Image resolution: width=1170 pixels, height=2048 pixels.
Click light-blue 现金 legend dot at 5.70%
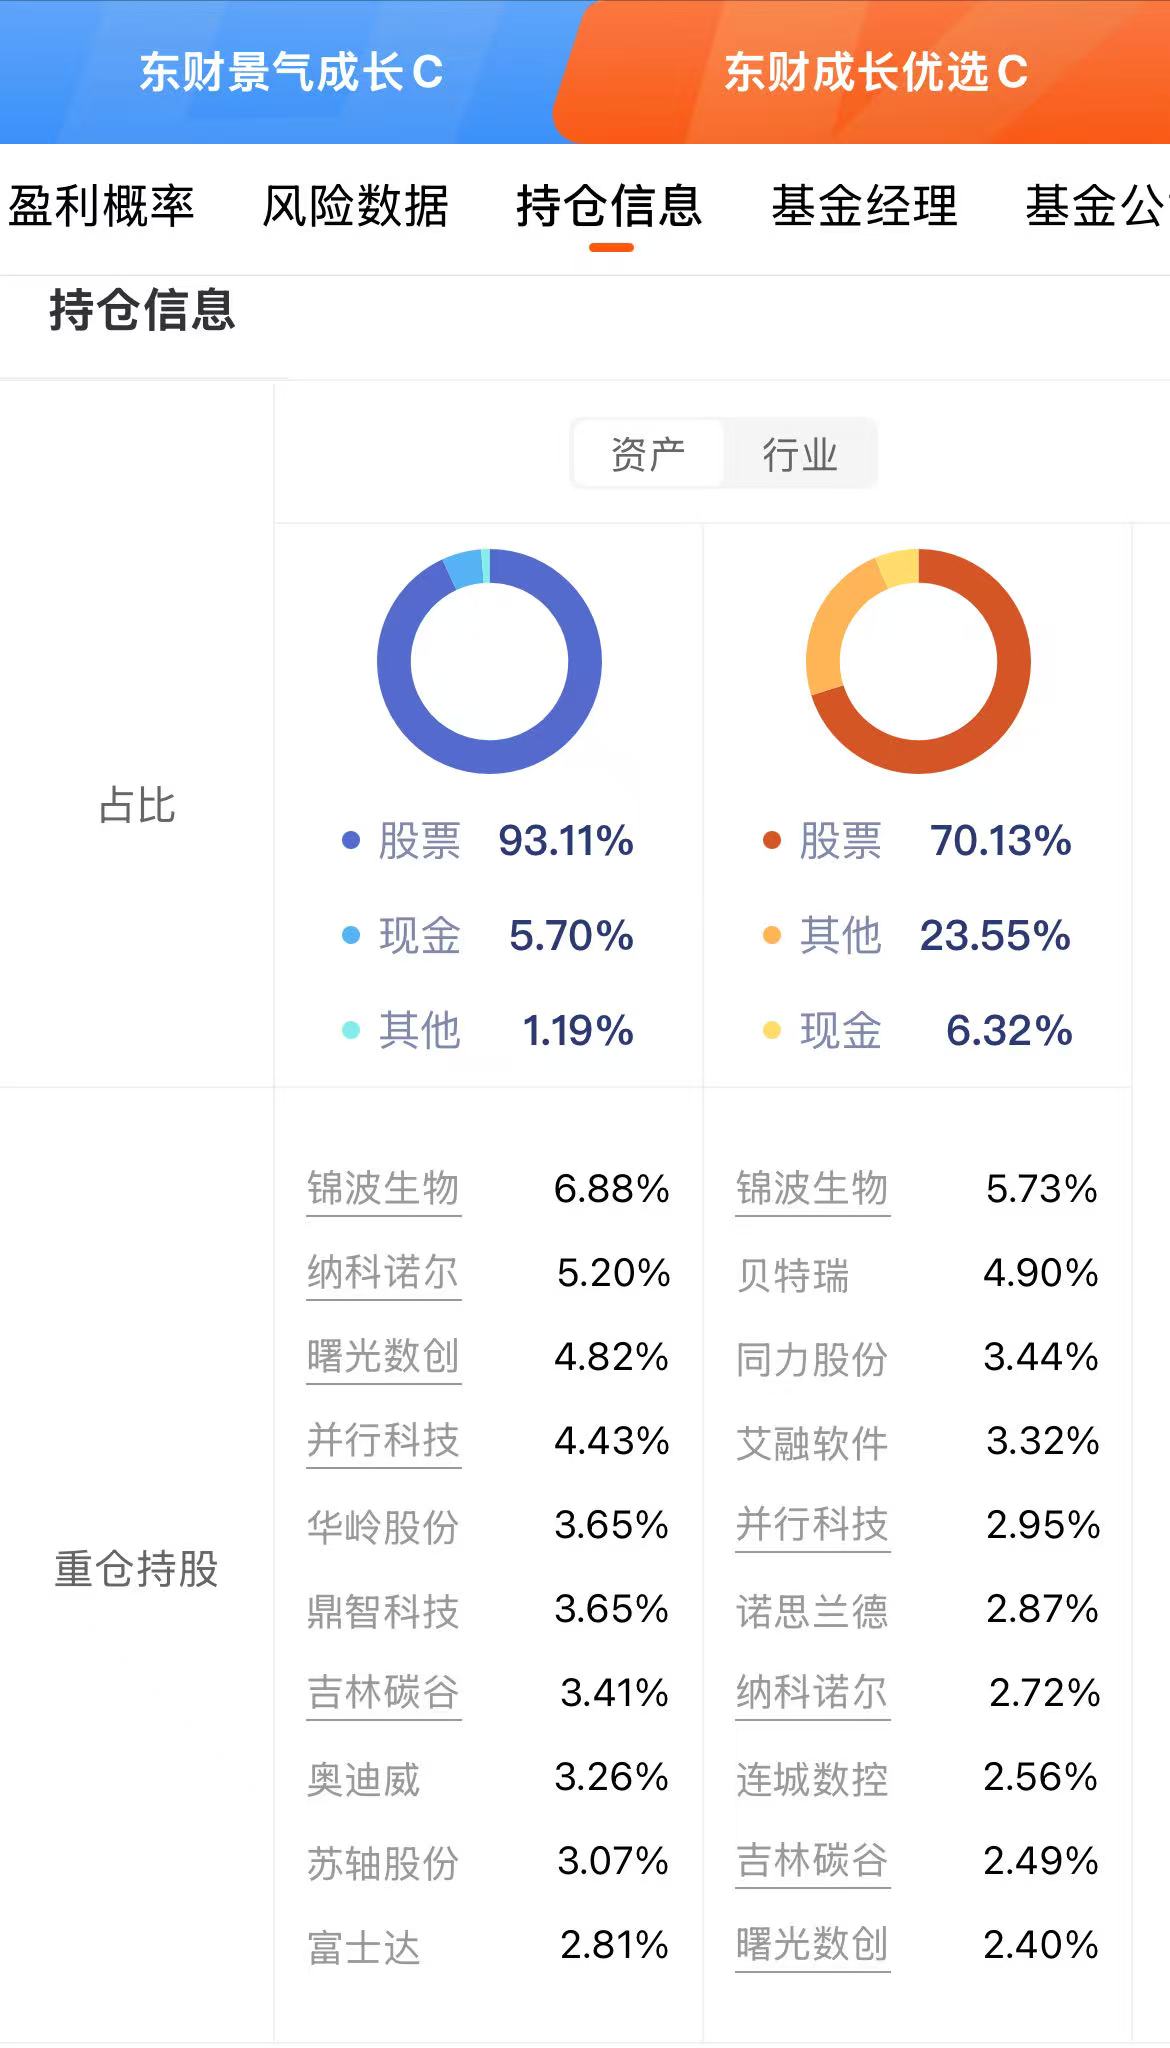pos(351,935)
